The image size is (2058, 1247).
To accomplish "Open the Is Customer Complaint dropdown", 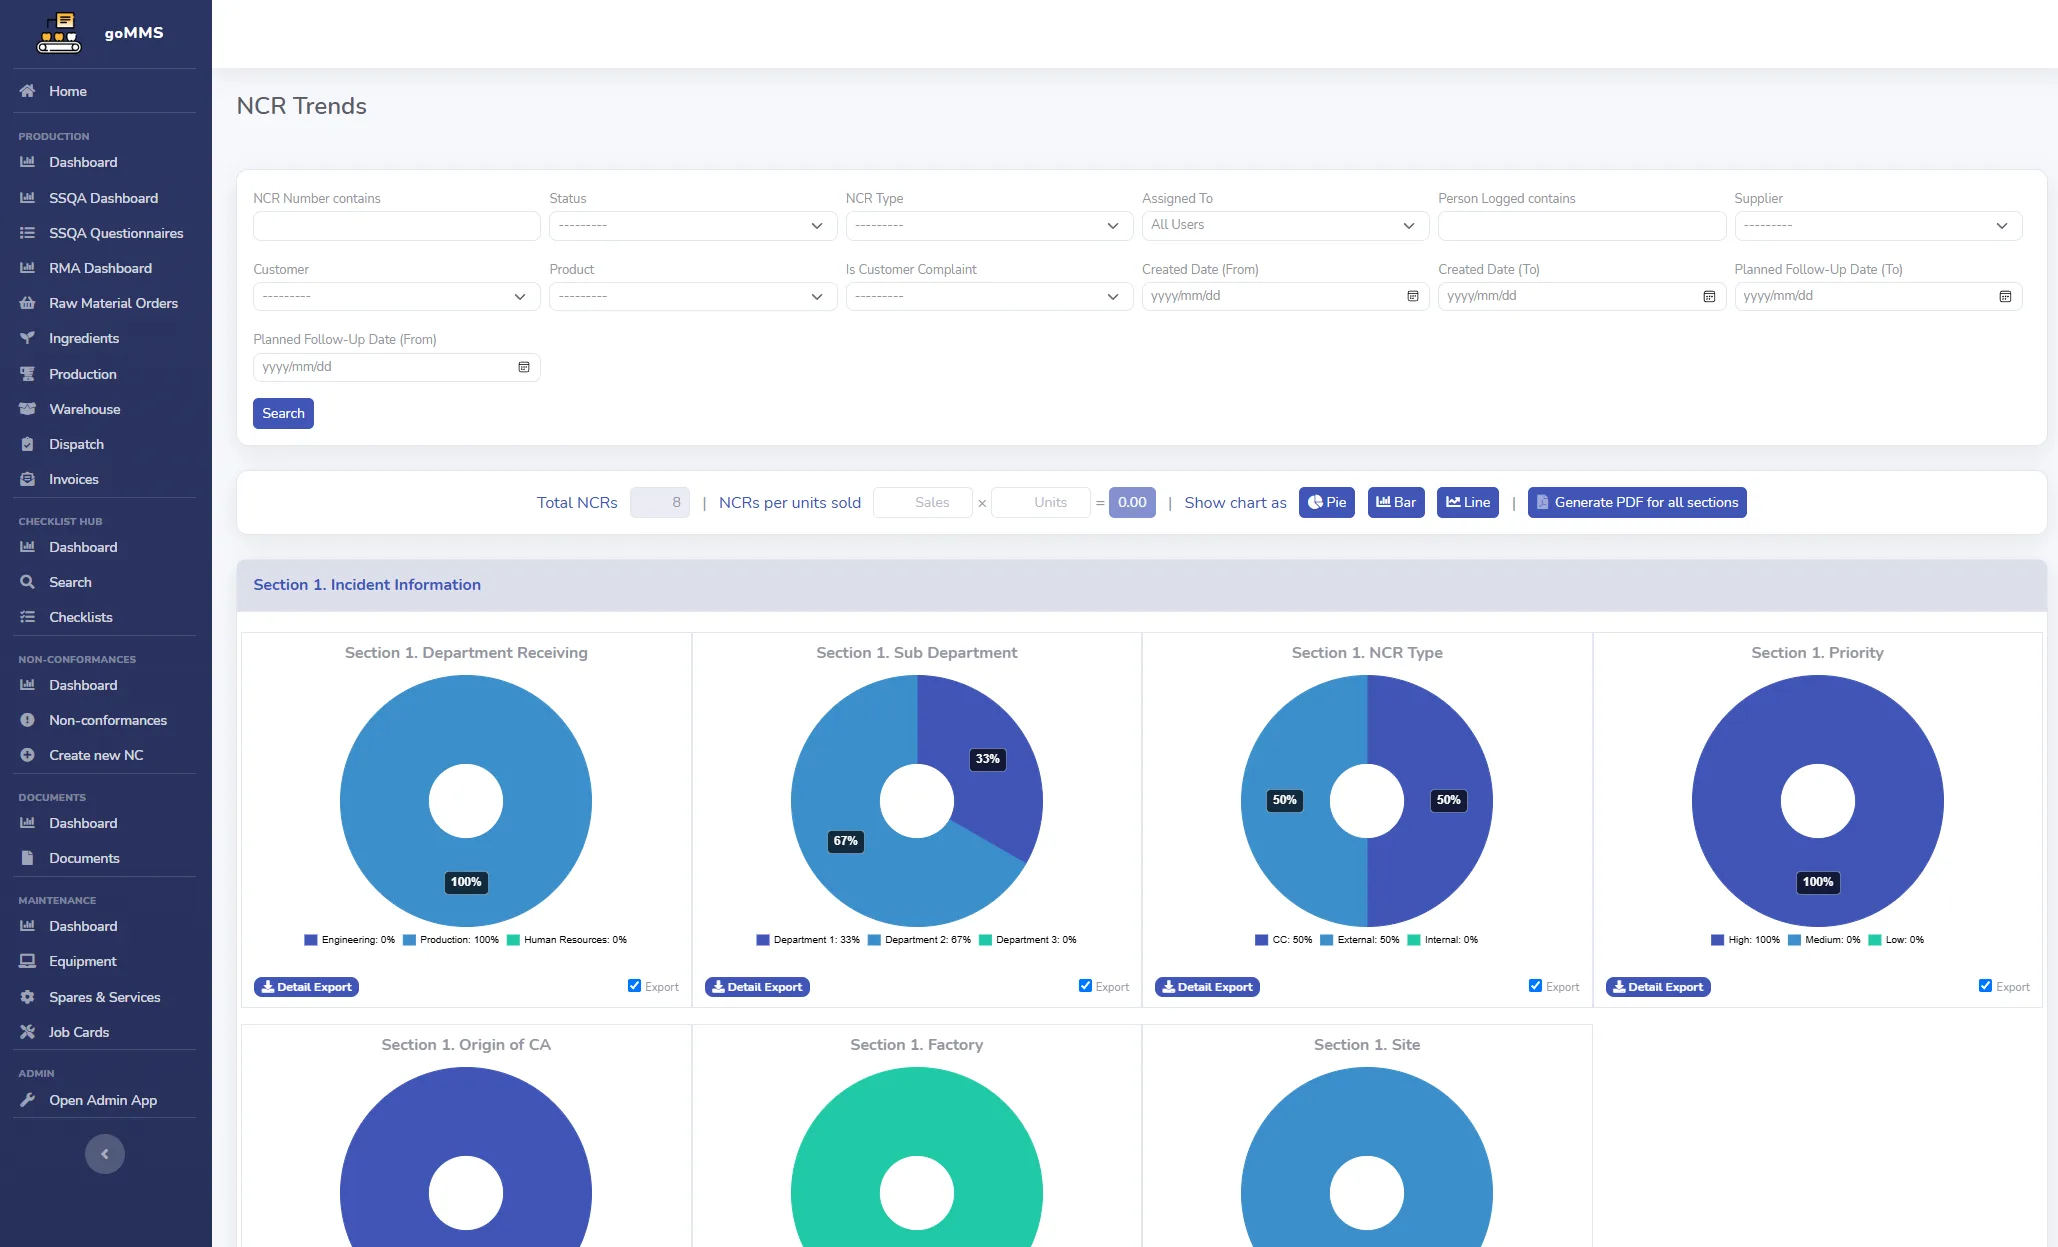I will [x=989, y=297].
